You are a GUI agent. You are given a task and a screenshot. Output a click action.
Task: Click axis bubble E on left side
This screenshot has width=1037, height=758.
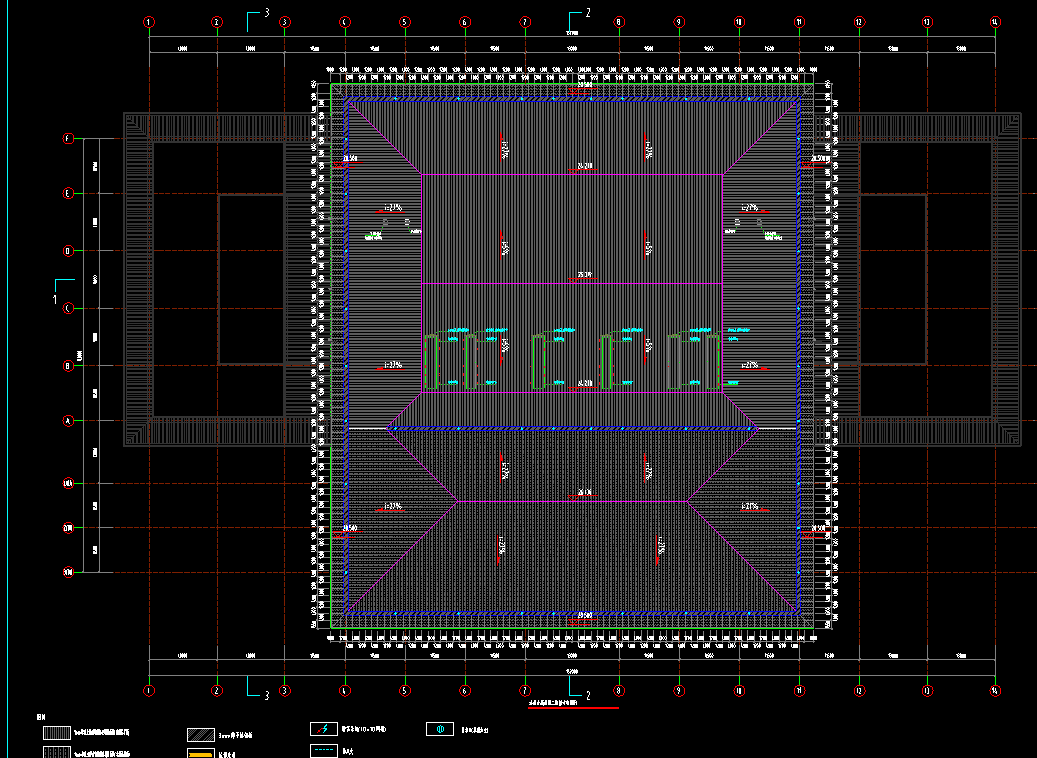pos(69,193)
